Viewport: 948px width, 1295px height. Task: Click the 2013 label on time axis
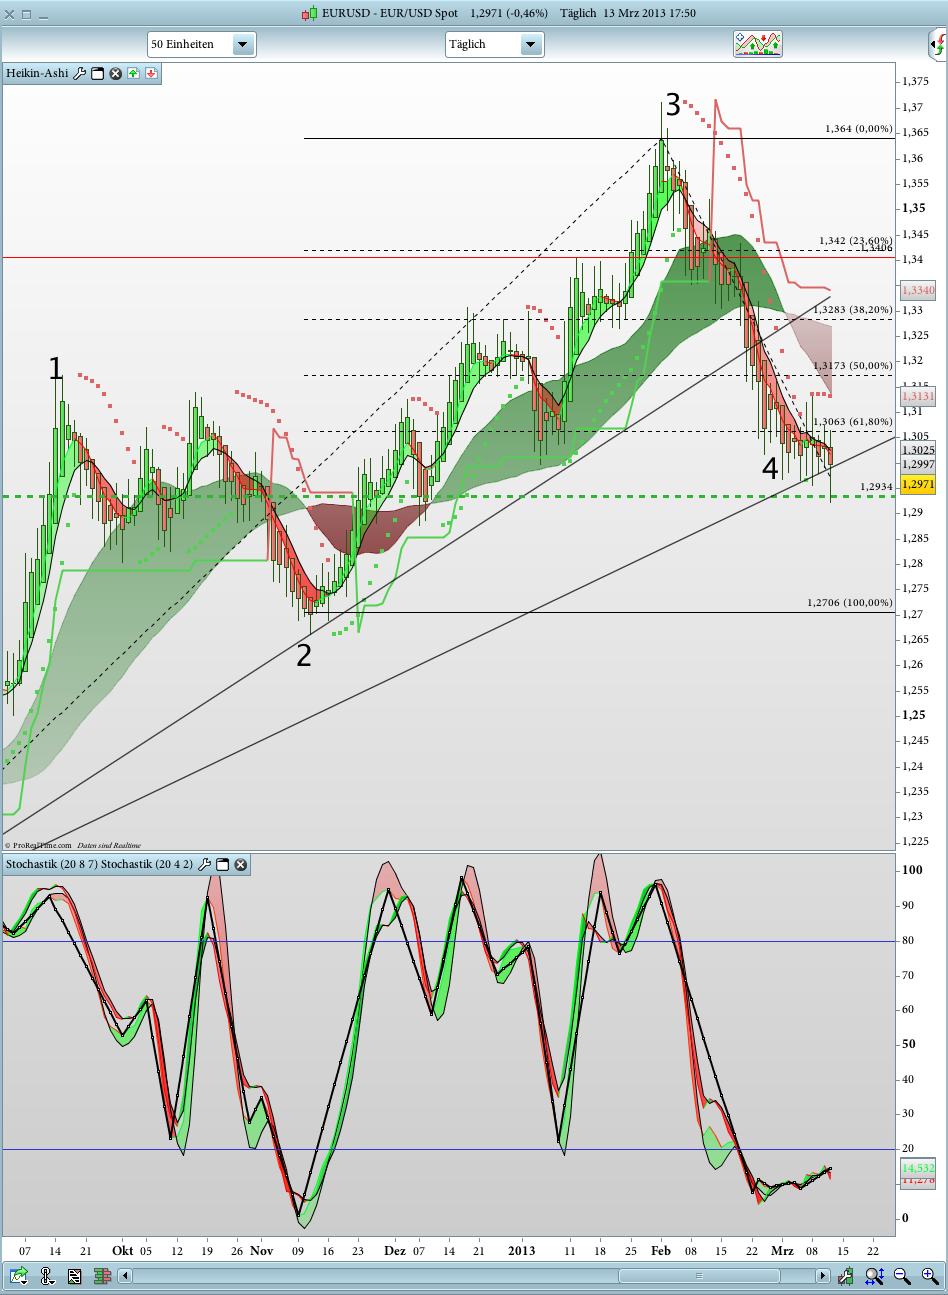[x=522, y=1251]
